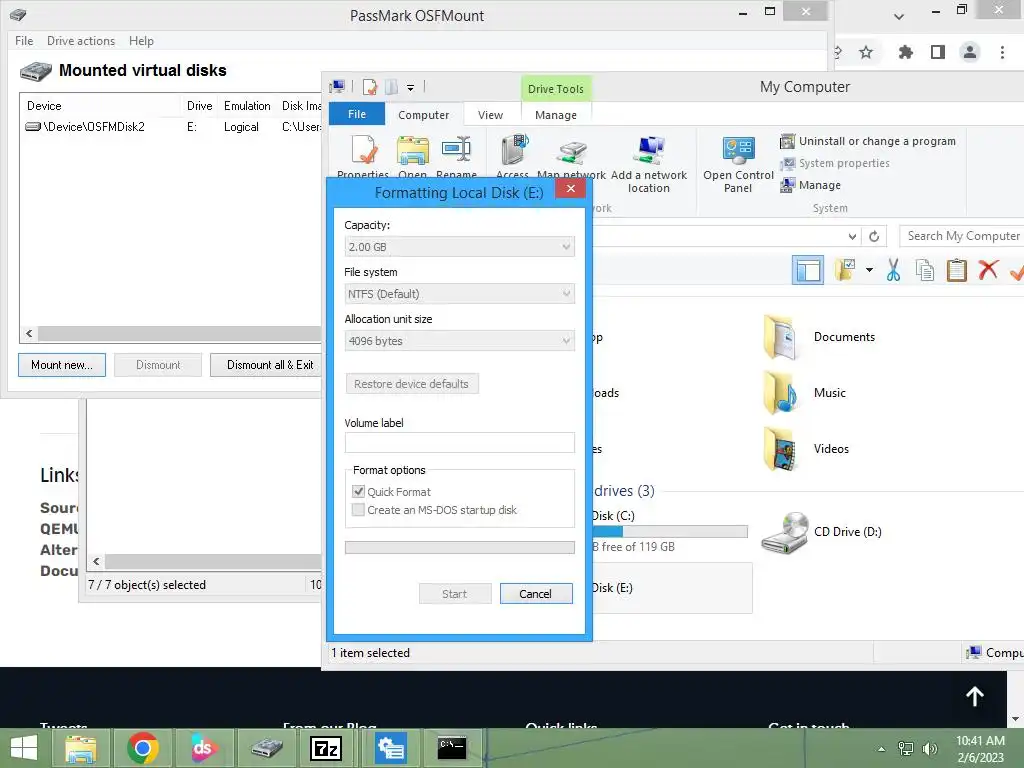
Task: Click Manage in the System group
Action: [x=810, y=185]
